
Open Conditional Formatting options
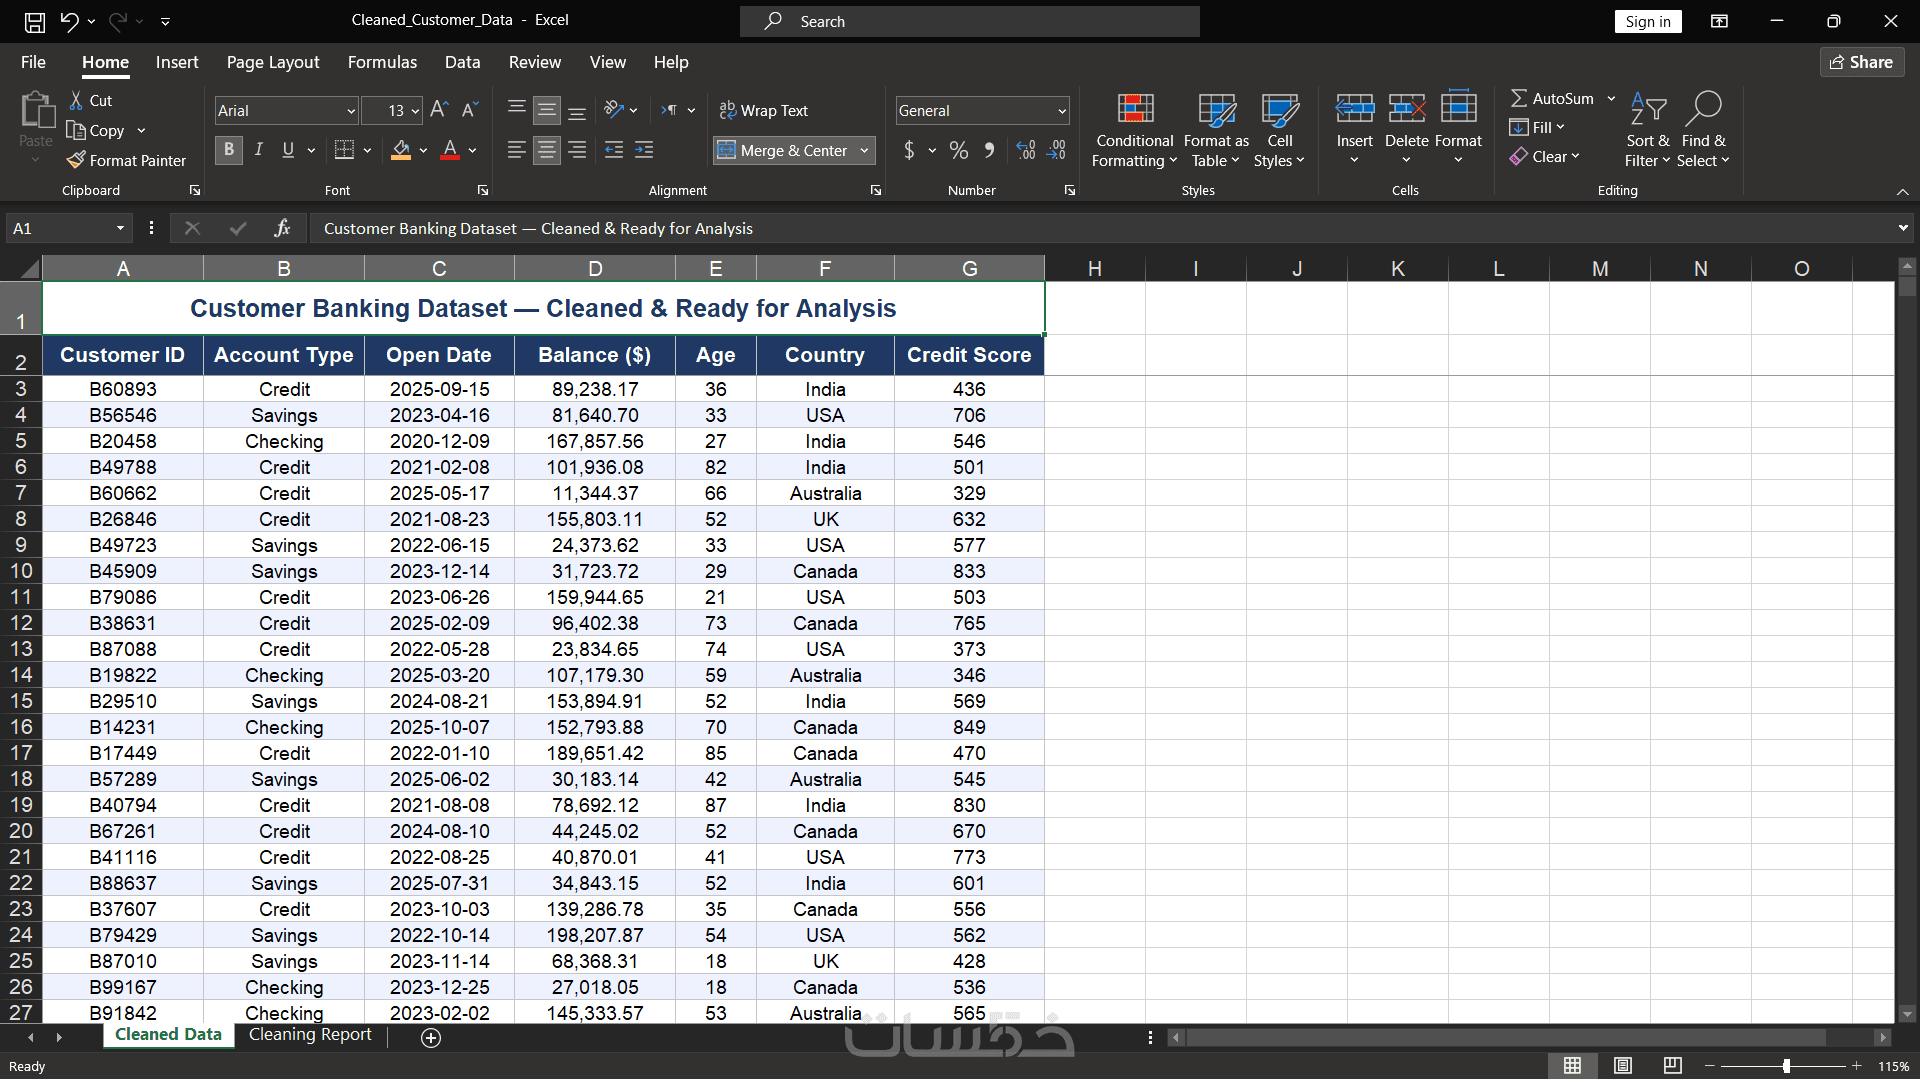point(1134,131)
